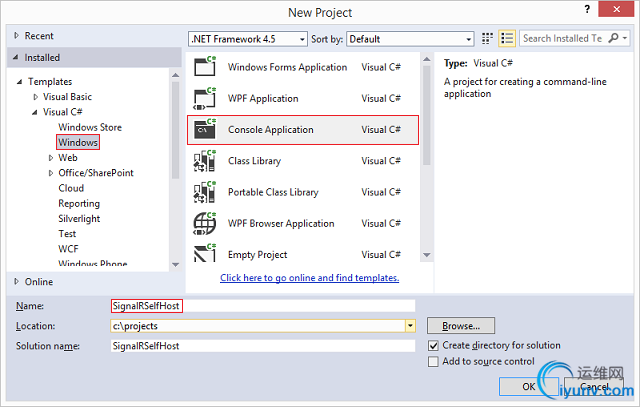Toggle Create directory for solution checkbox
640x407 pixels.
click(x=433, y=346)
